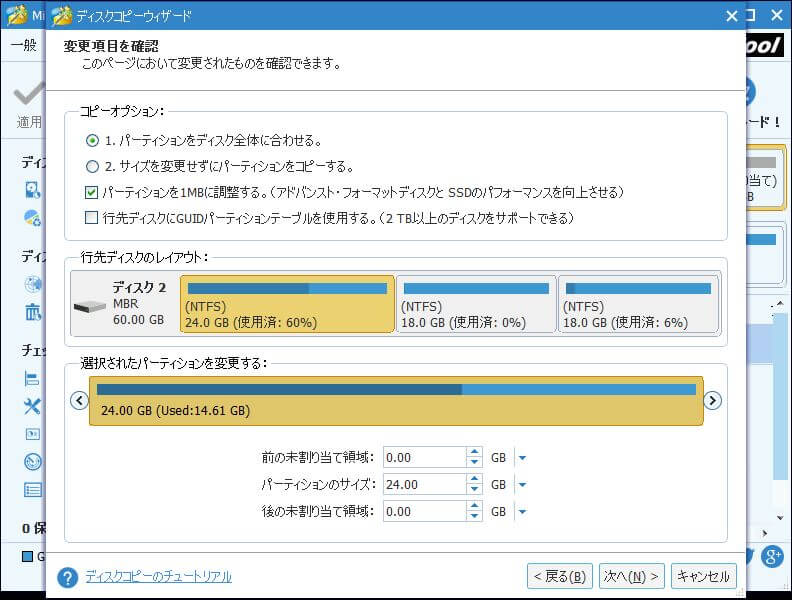Click the キャンセル button
The width and height of the screenshot is (792, 600).
pyautogui.click(x=704, y=576)
